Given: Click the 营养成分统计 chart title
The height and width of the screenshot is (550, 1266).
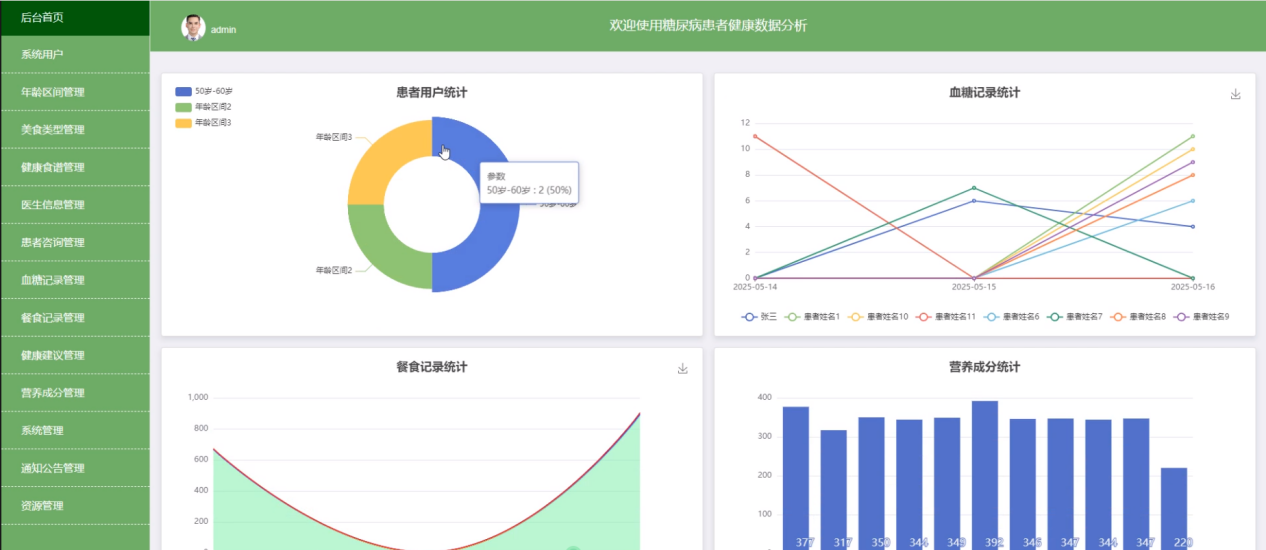Looking at the screenshot, I should point(985,367).
